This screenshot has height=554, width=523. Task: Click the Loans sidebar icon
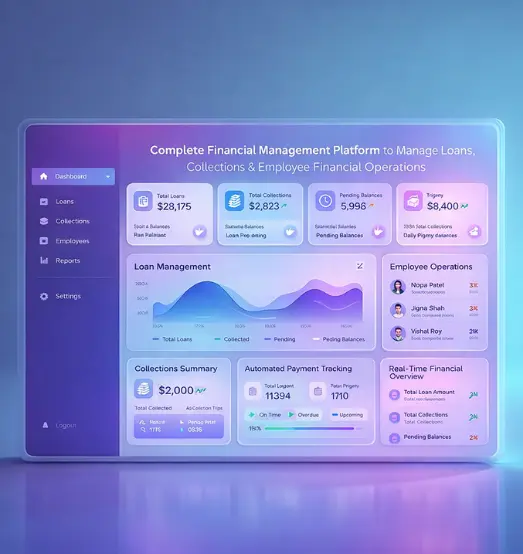click(x=44, y=201)
